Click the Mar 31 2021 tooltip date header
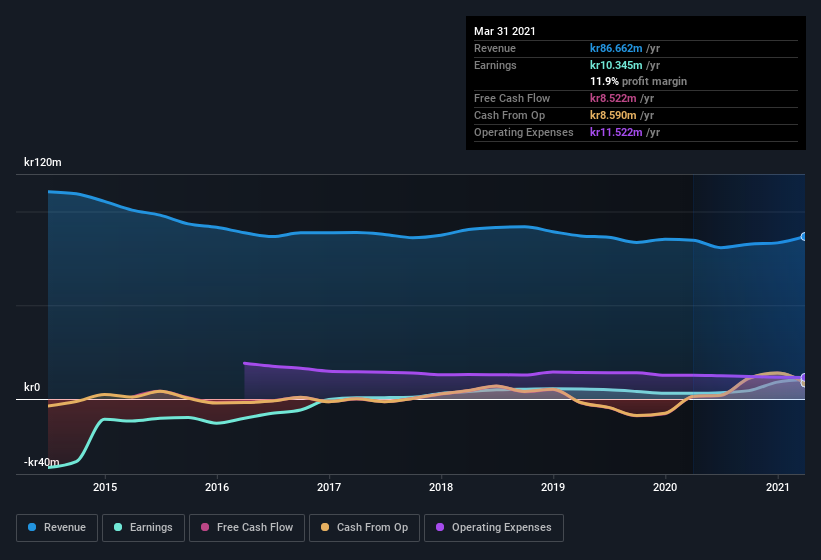 505,31
